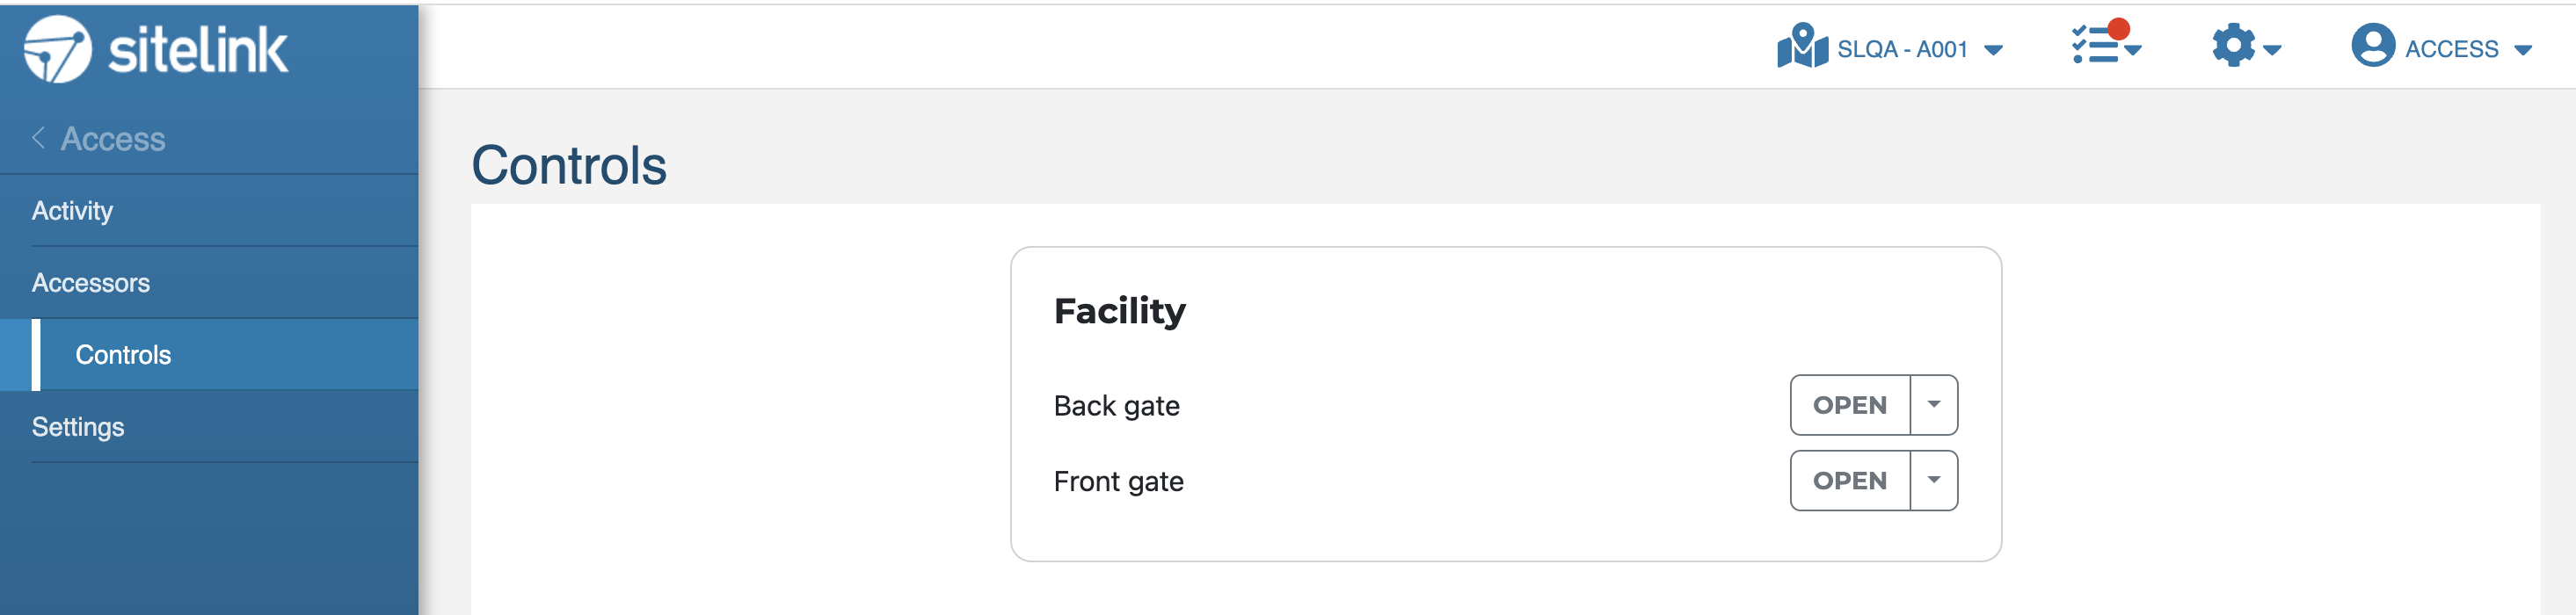Open the Back gate
This screenshot has width=2576, height=615.
1850,405
